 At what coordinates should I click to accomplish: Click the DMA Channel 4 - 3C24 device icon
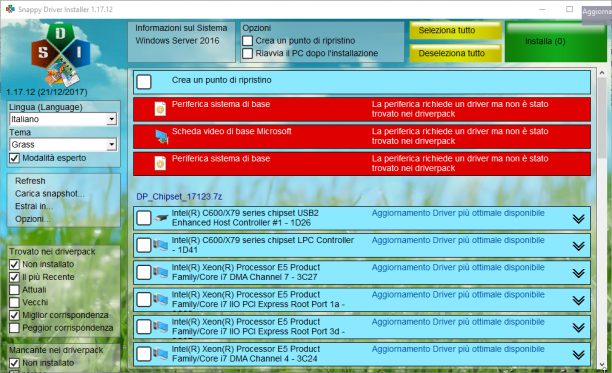pyautogui.click(x=160, y=354)
